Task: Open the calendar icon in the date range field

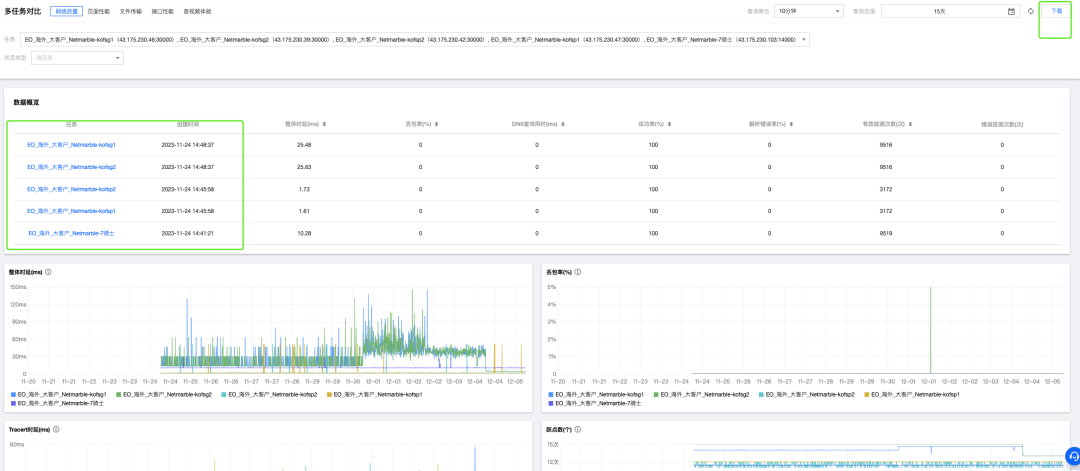Action: [x=1011, y=12]
